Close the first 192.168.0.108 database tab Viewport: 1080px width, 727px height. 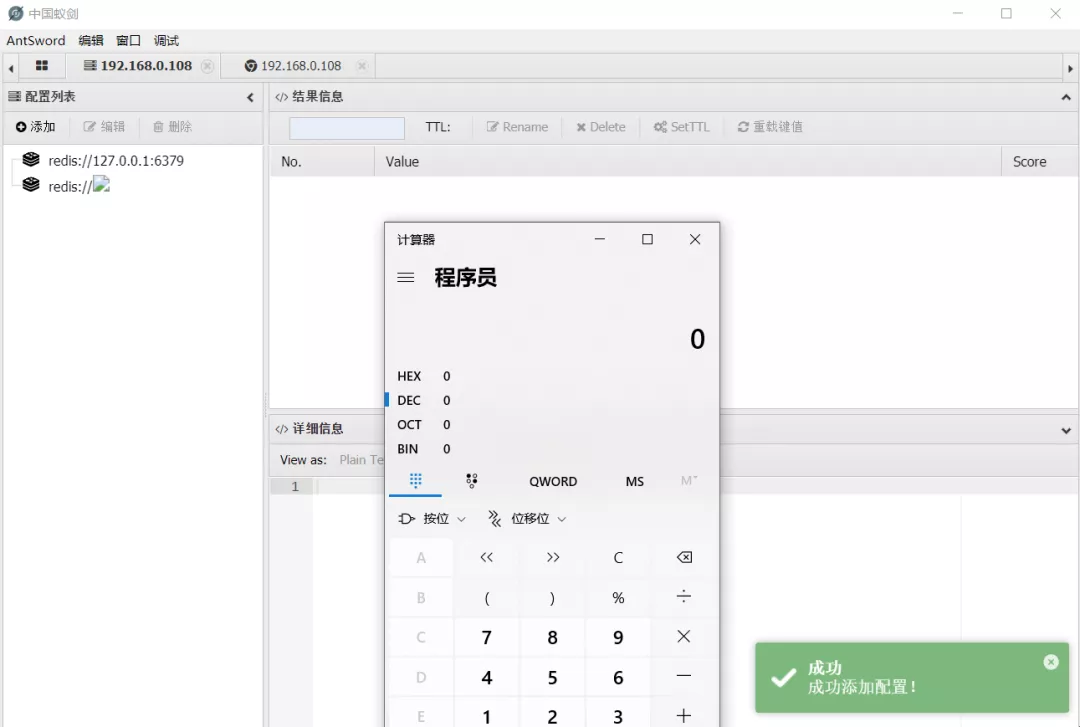point(207,66)
